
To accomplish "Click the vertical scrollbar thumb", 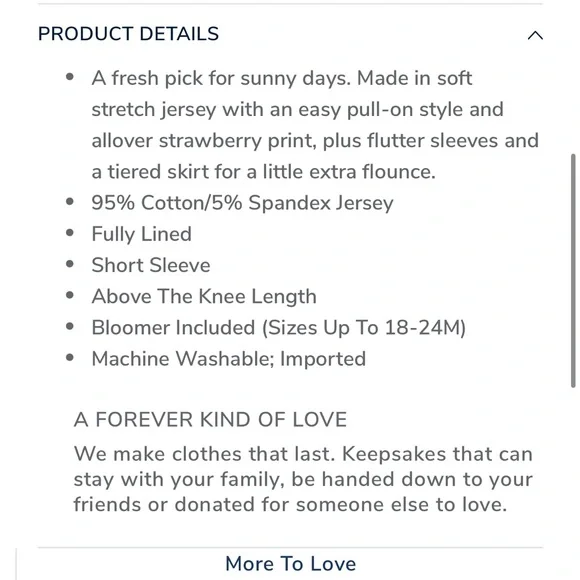I will click(573, 271).
